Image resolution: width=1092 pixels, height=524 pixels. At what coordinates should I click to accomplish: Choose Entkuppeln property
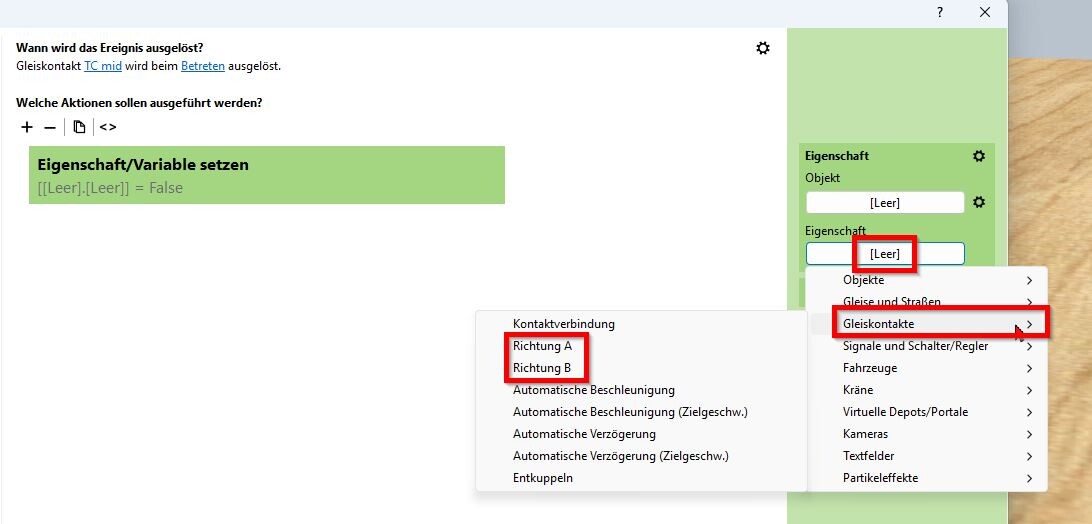click(641, 478)
